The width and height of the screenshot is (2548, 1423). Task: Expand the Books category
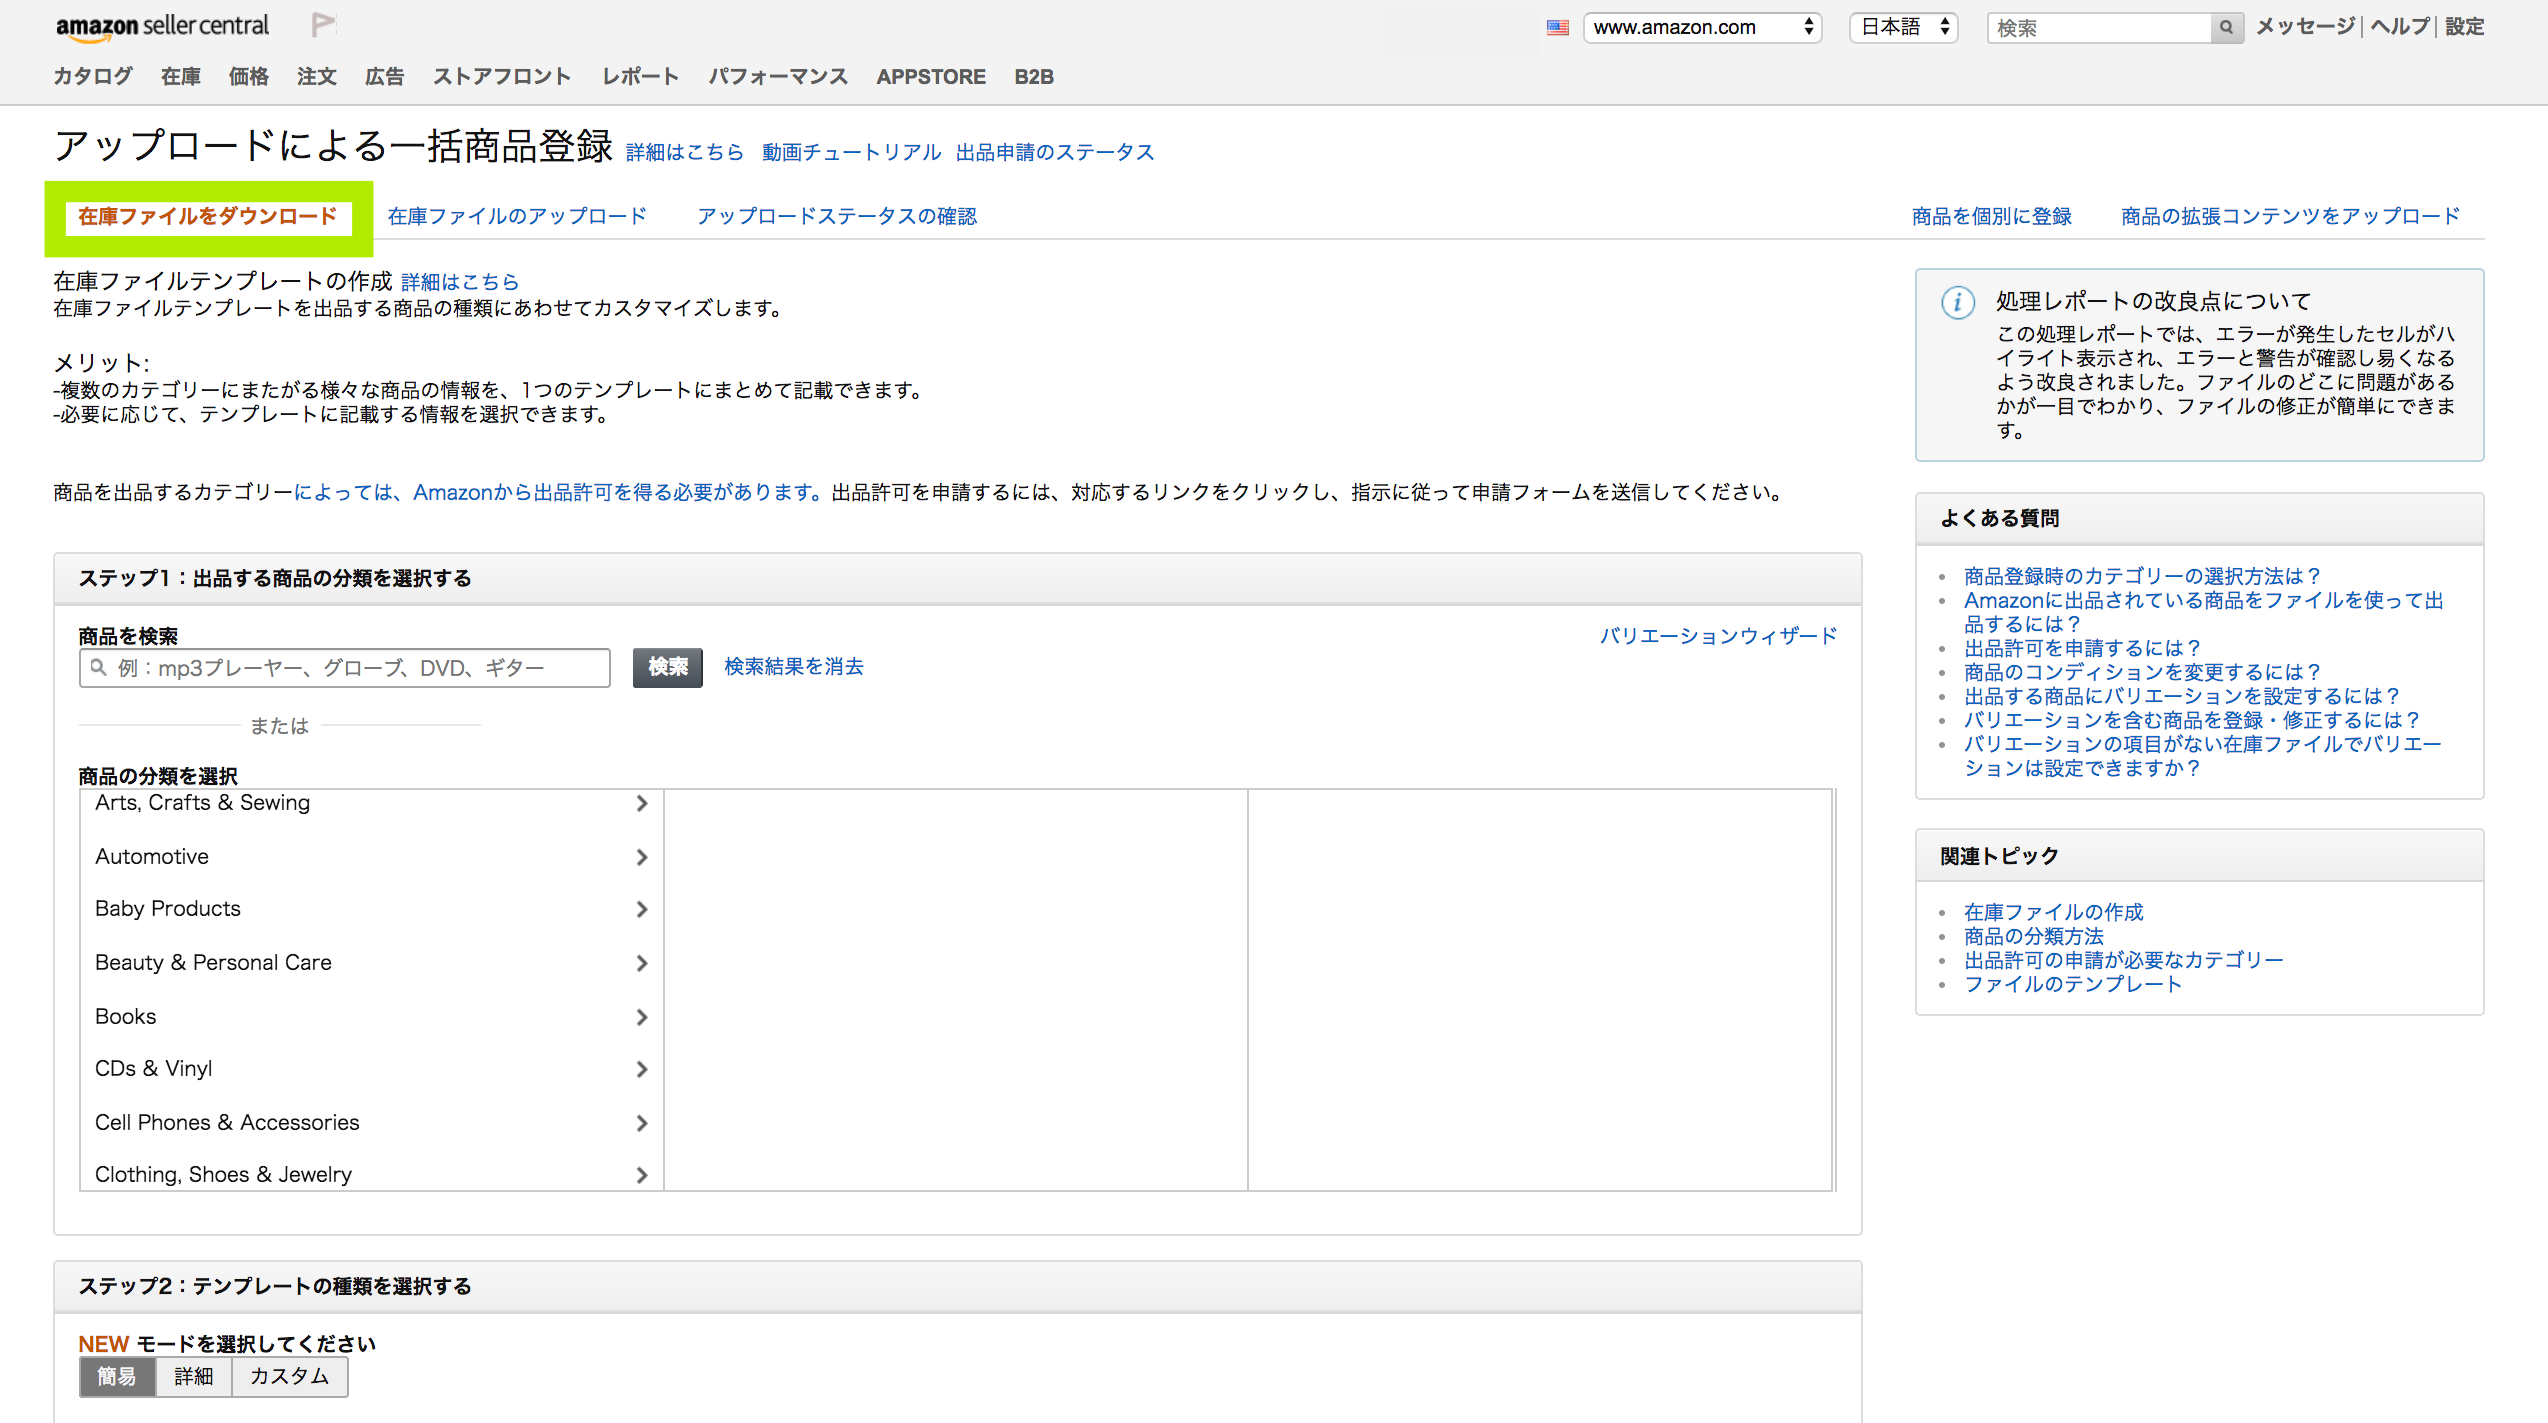click(x=642, y=1018)
